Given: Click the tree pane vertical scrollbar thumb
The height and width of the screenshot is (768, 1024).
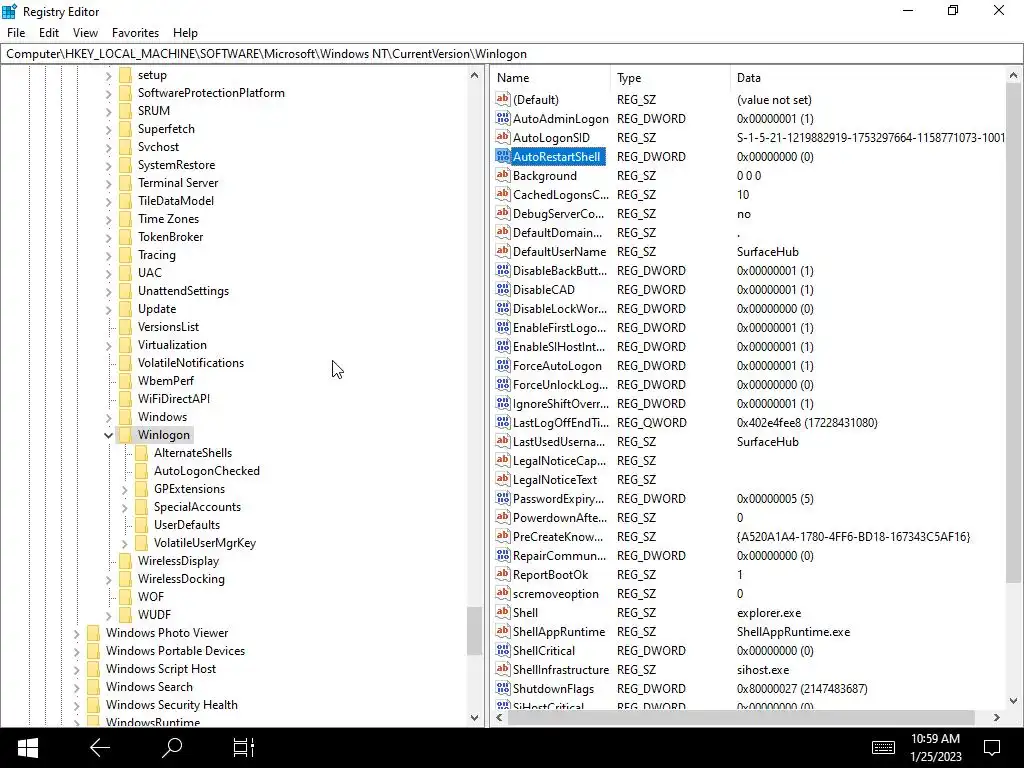Looking at the screenshot, I should pyautogui.click(x=474, y=630).
